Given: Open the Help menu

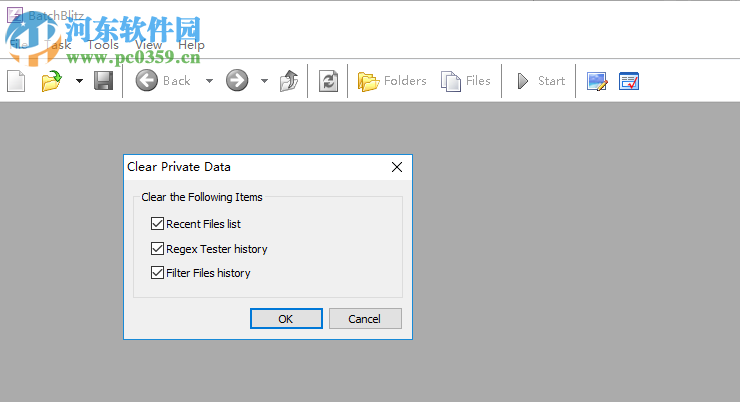Looking at the screenshot, I should [191, 45].
